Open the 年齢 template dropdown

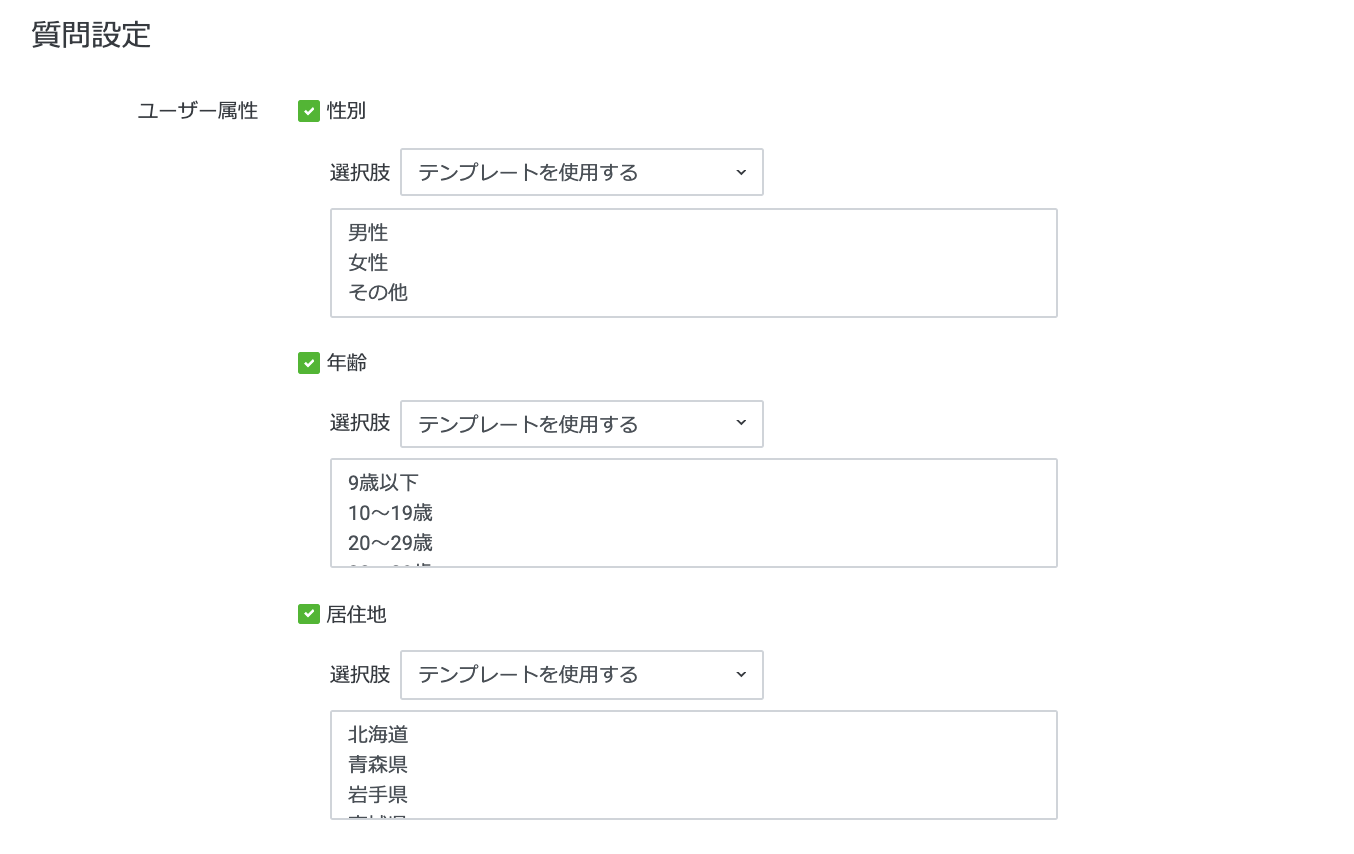pos(581,424)
